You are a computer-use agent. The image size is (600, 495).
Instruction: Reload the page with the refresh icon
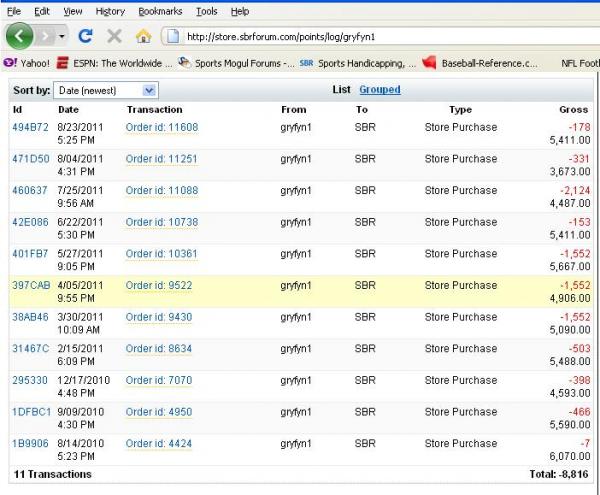pyautogui.click(x=85, y=36)
